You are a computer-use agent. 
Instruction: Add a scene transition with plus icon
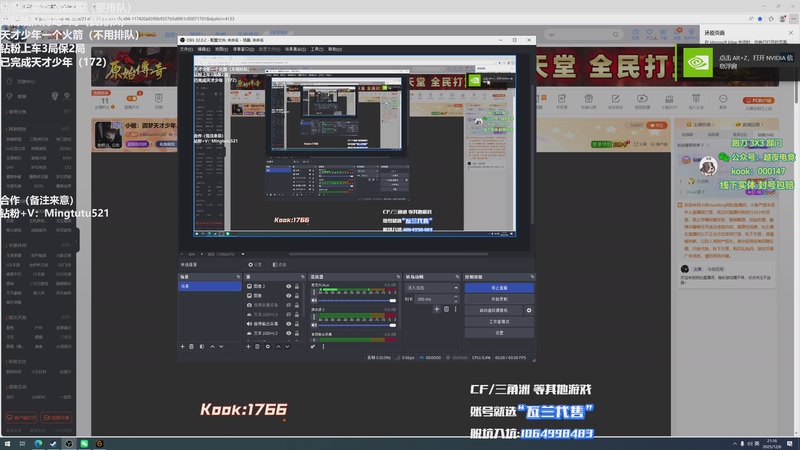436,309
